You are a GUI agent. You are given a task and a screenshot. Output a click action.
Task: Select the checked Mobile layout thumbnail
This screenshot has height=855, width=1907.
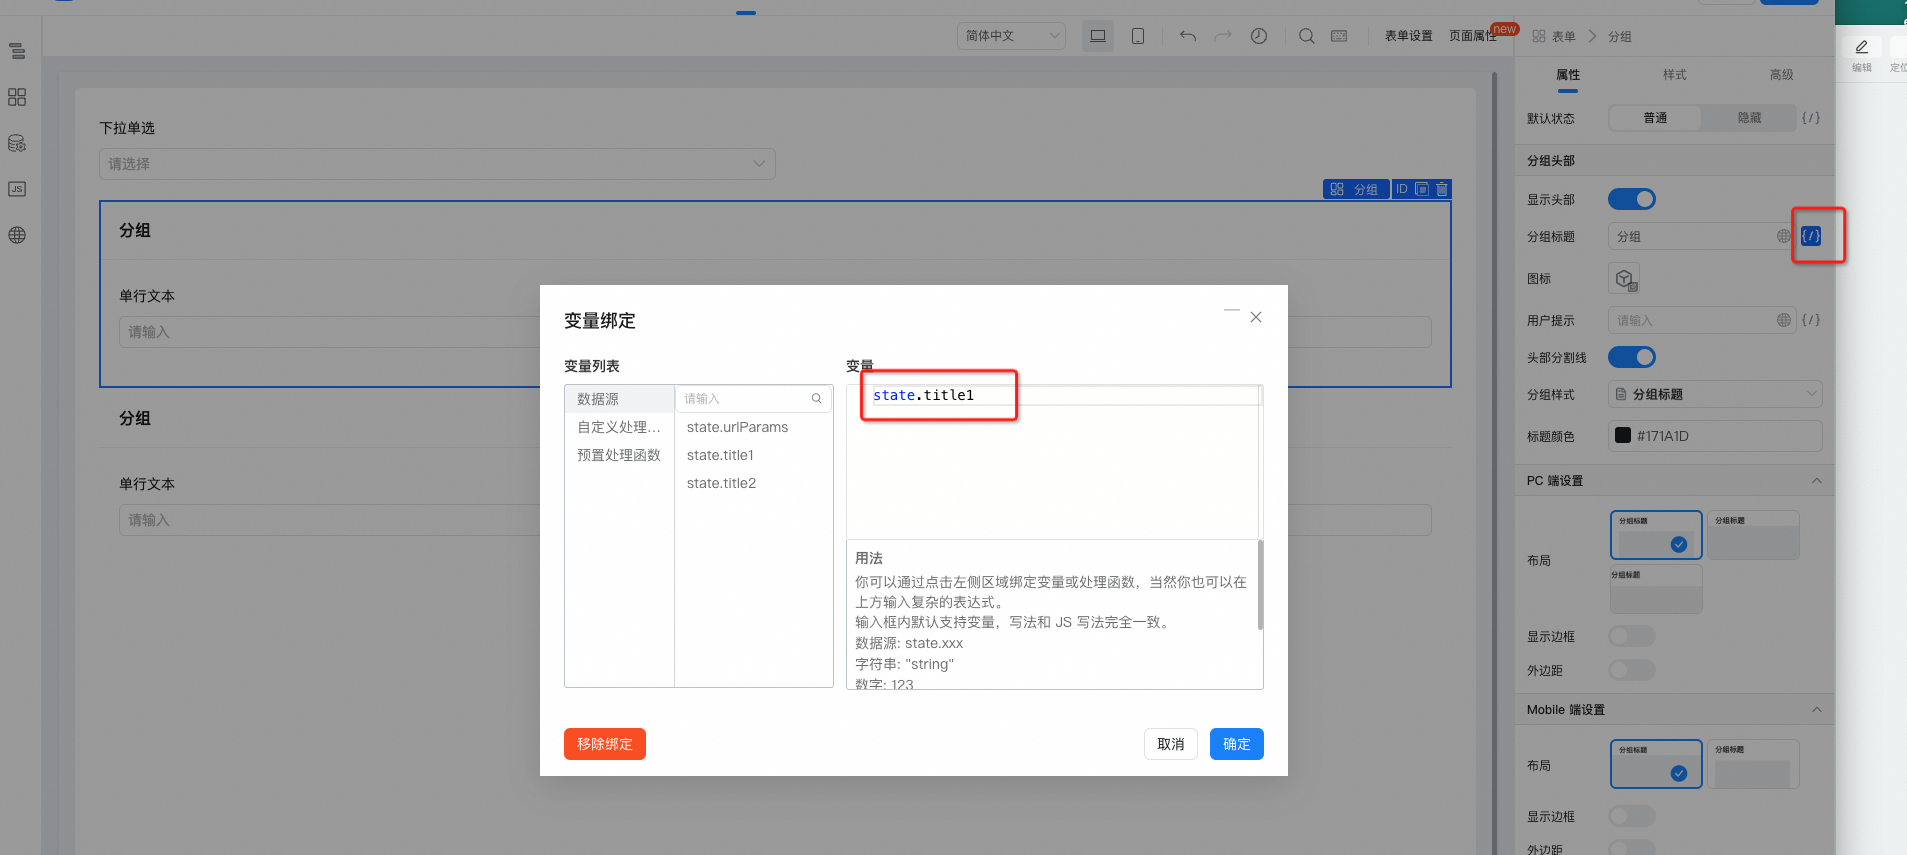[1656, 764]
